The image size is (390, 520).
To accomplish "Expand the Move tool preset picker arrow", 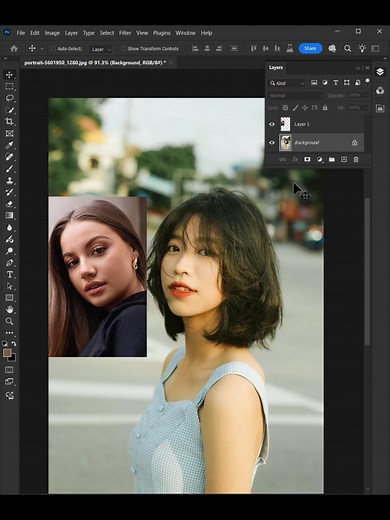I will click(42, 49).
